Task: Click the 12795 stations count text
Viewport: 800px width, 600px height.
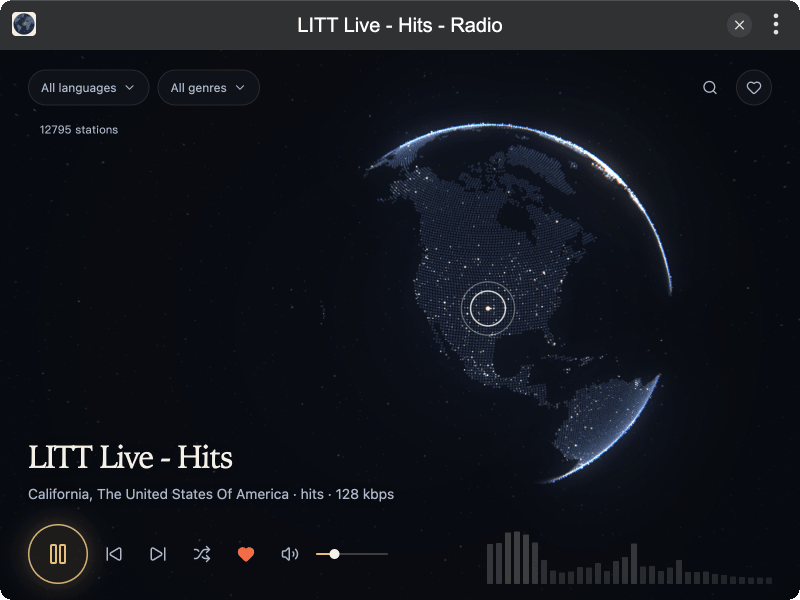Action: [79, 130]
